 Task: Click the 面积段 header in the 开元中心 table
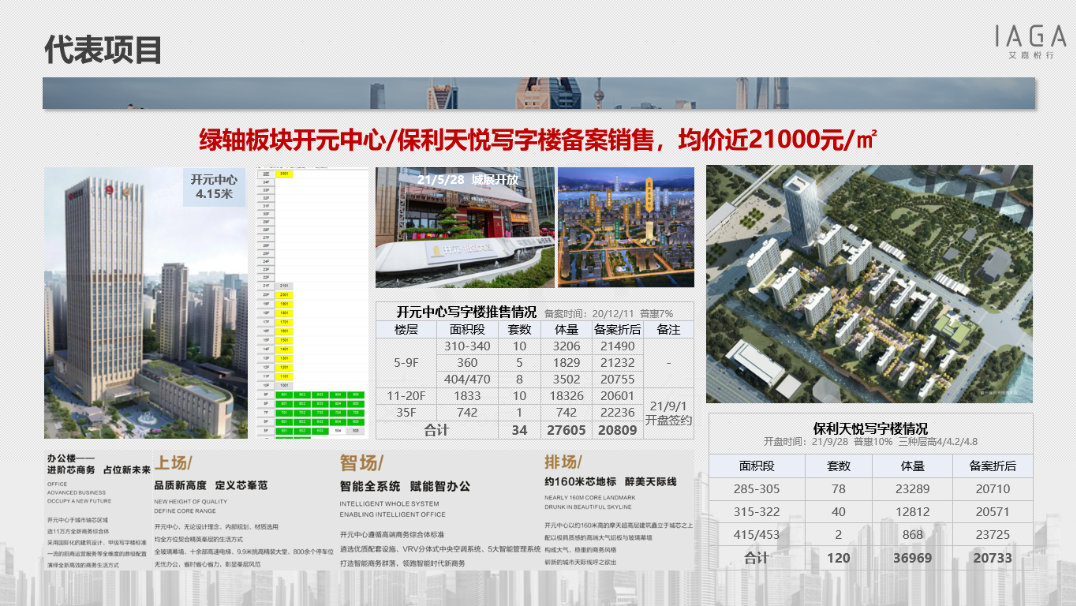pyautogui.click(x=467, y=329)
